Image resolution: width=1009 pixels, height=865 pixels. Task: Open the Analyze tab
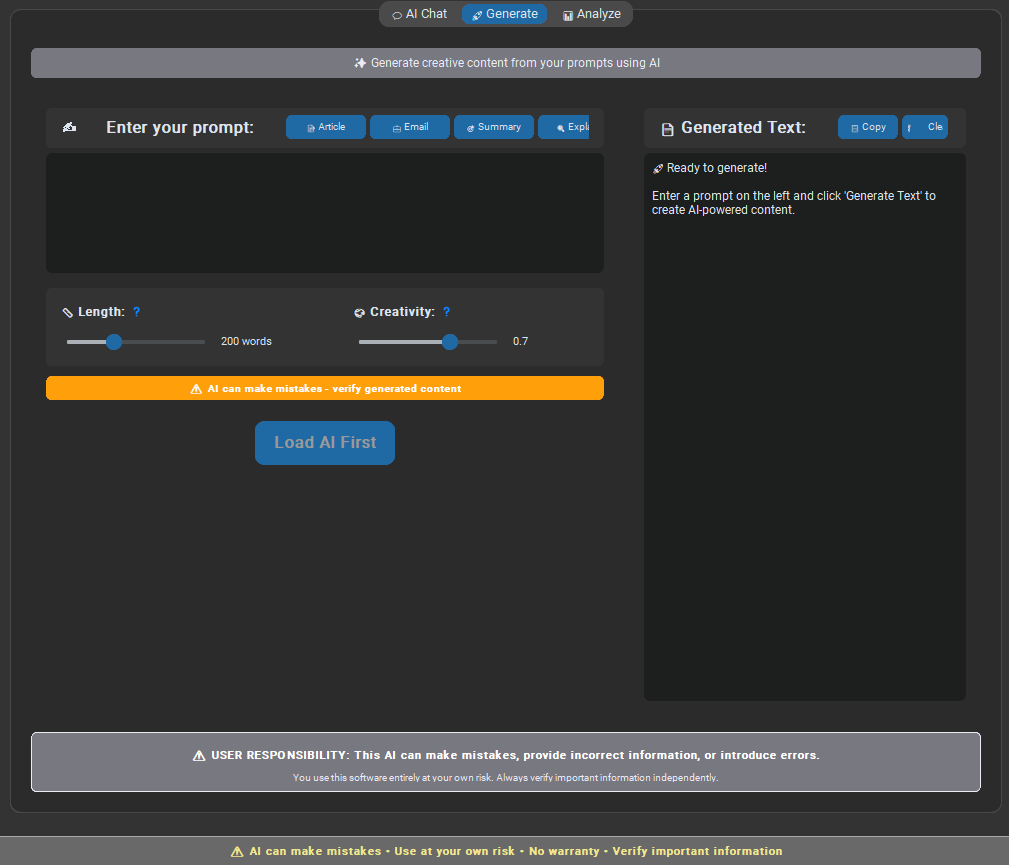(x=591, y=14)
